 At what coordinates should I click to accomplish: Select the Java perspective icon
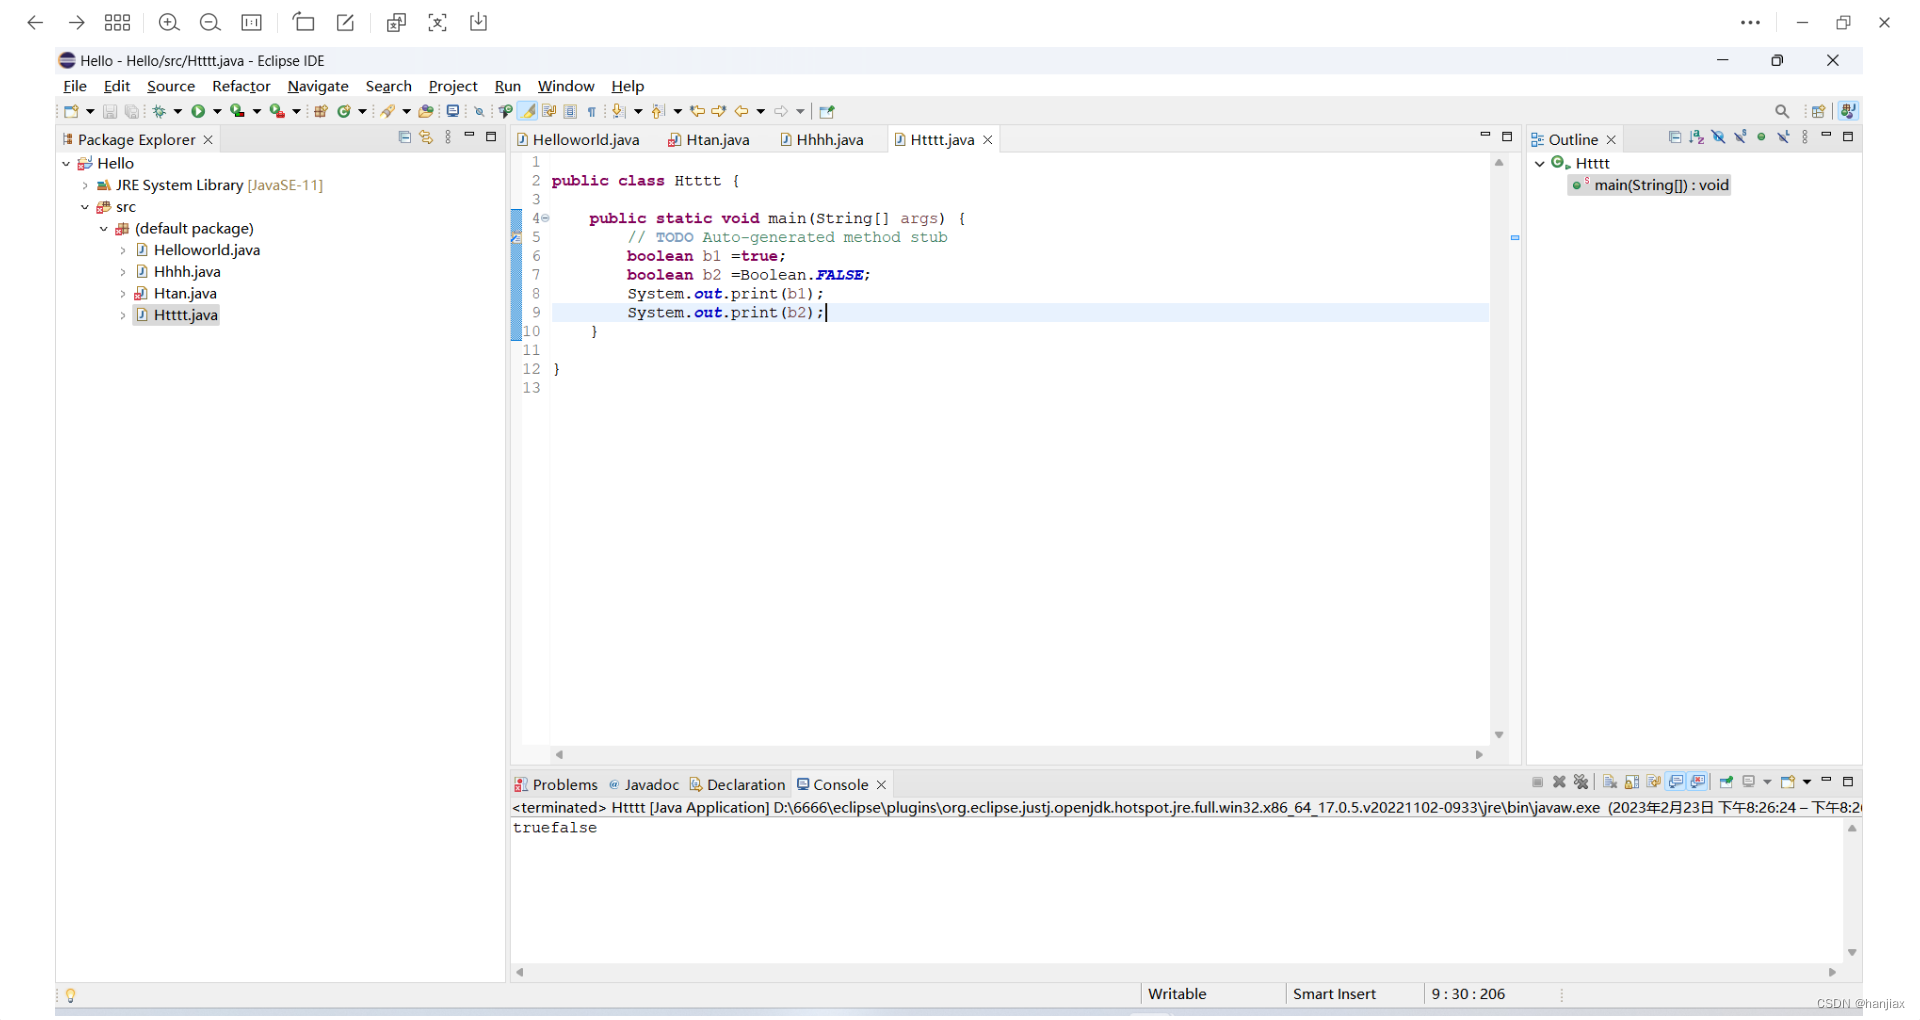tap(1848, 111)
